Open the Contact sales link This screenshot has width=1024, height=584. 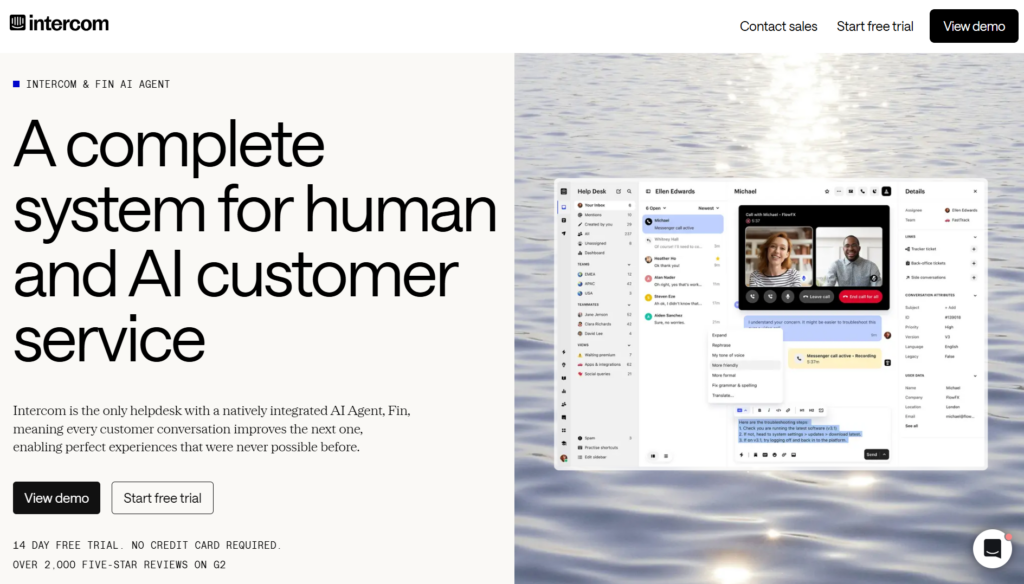(x=778, y=26)
